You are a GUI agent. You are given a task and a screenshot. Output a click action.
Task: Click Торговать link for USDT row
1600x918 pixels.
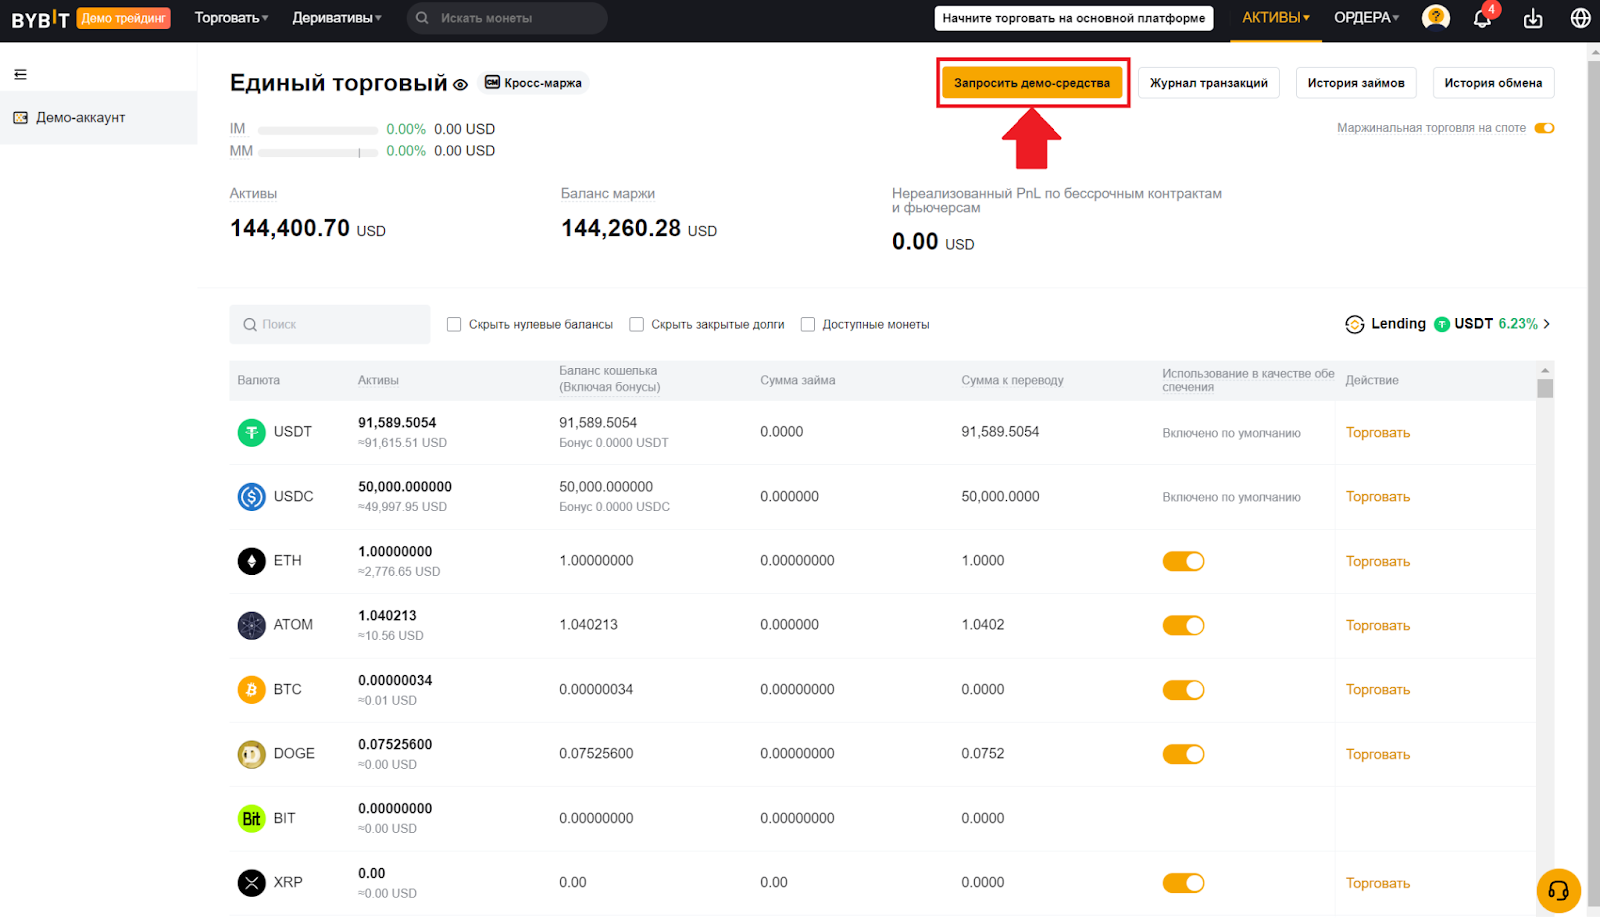pyautogui.click(x=1377, y=433)
